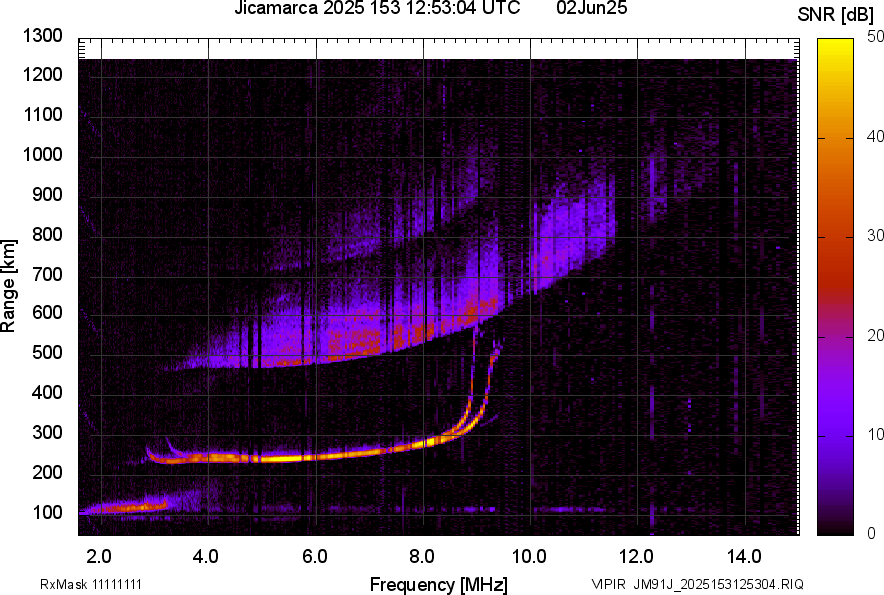The height and width of the screenshot is (595, 884).
Task: Click the 'SNR [dB]' colorbar title
Action: tap(835, 15)
